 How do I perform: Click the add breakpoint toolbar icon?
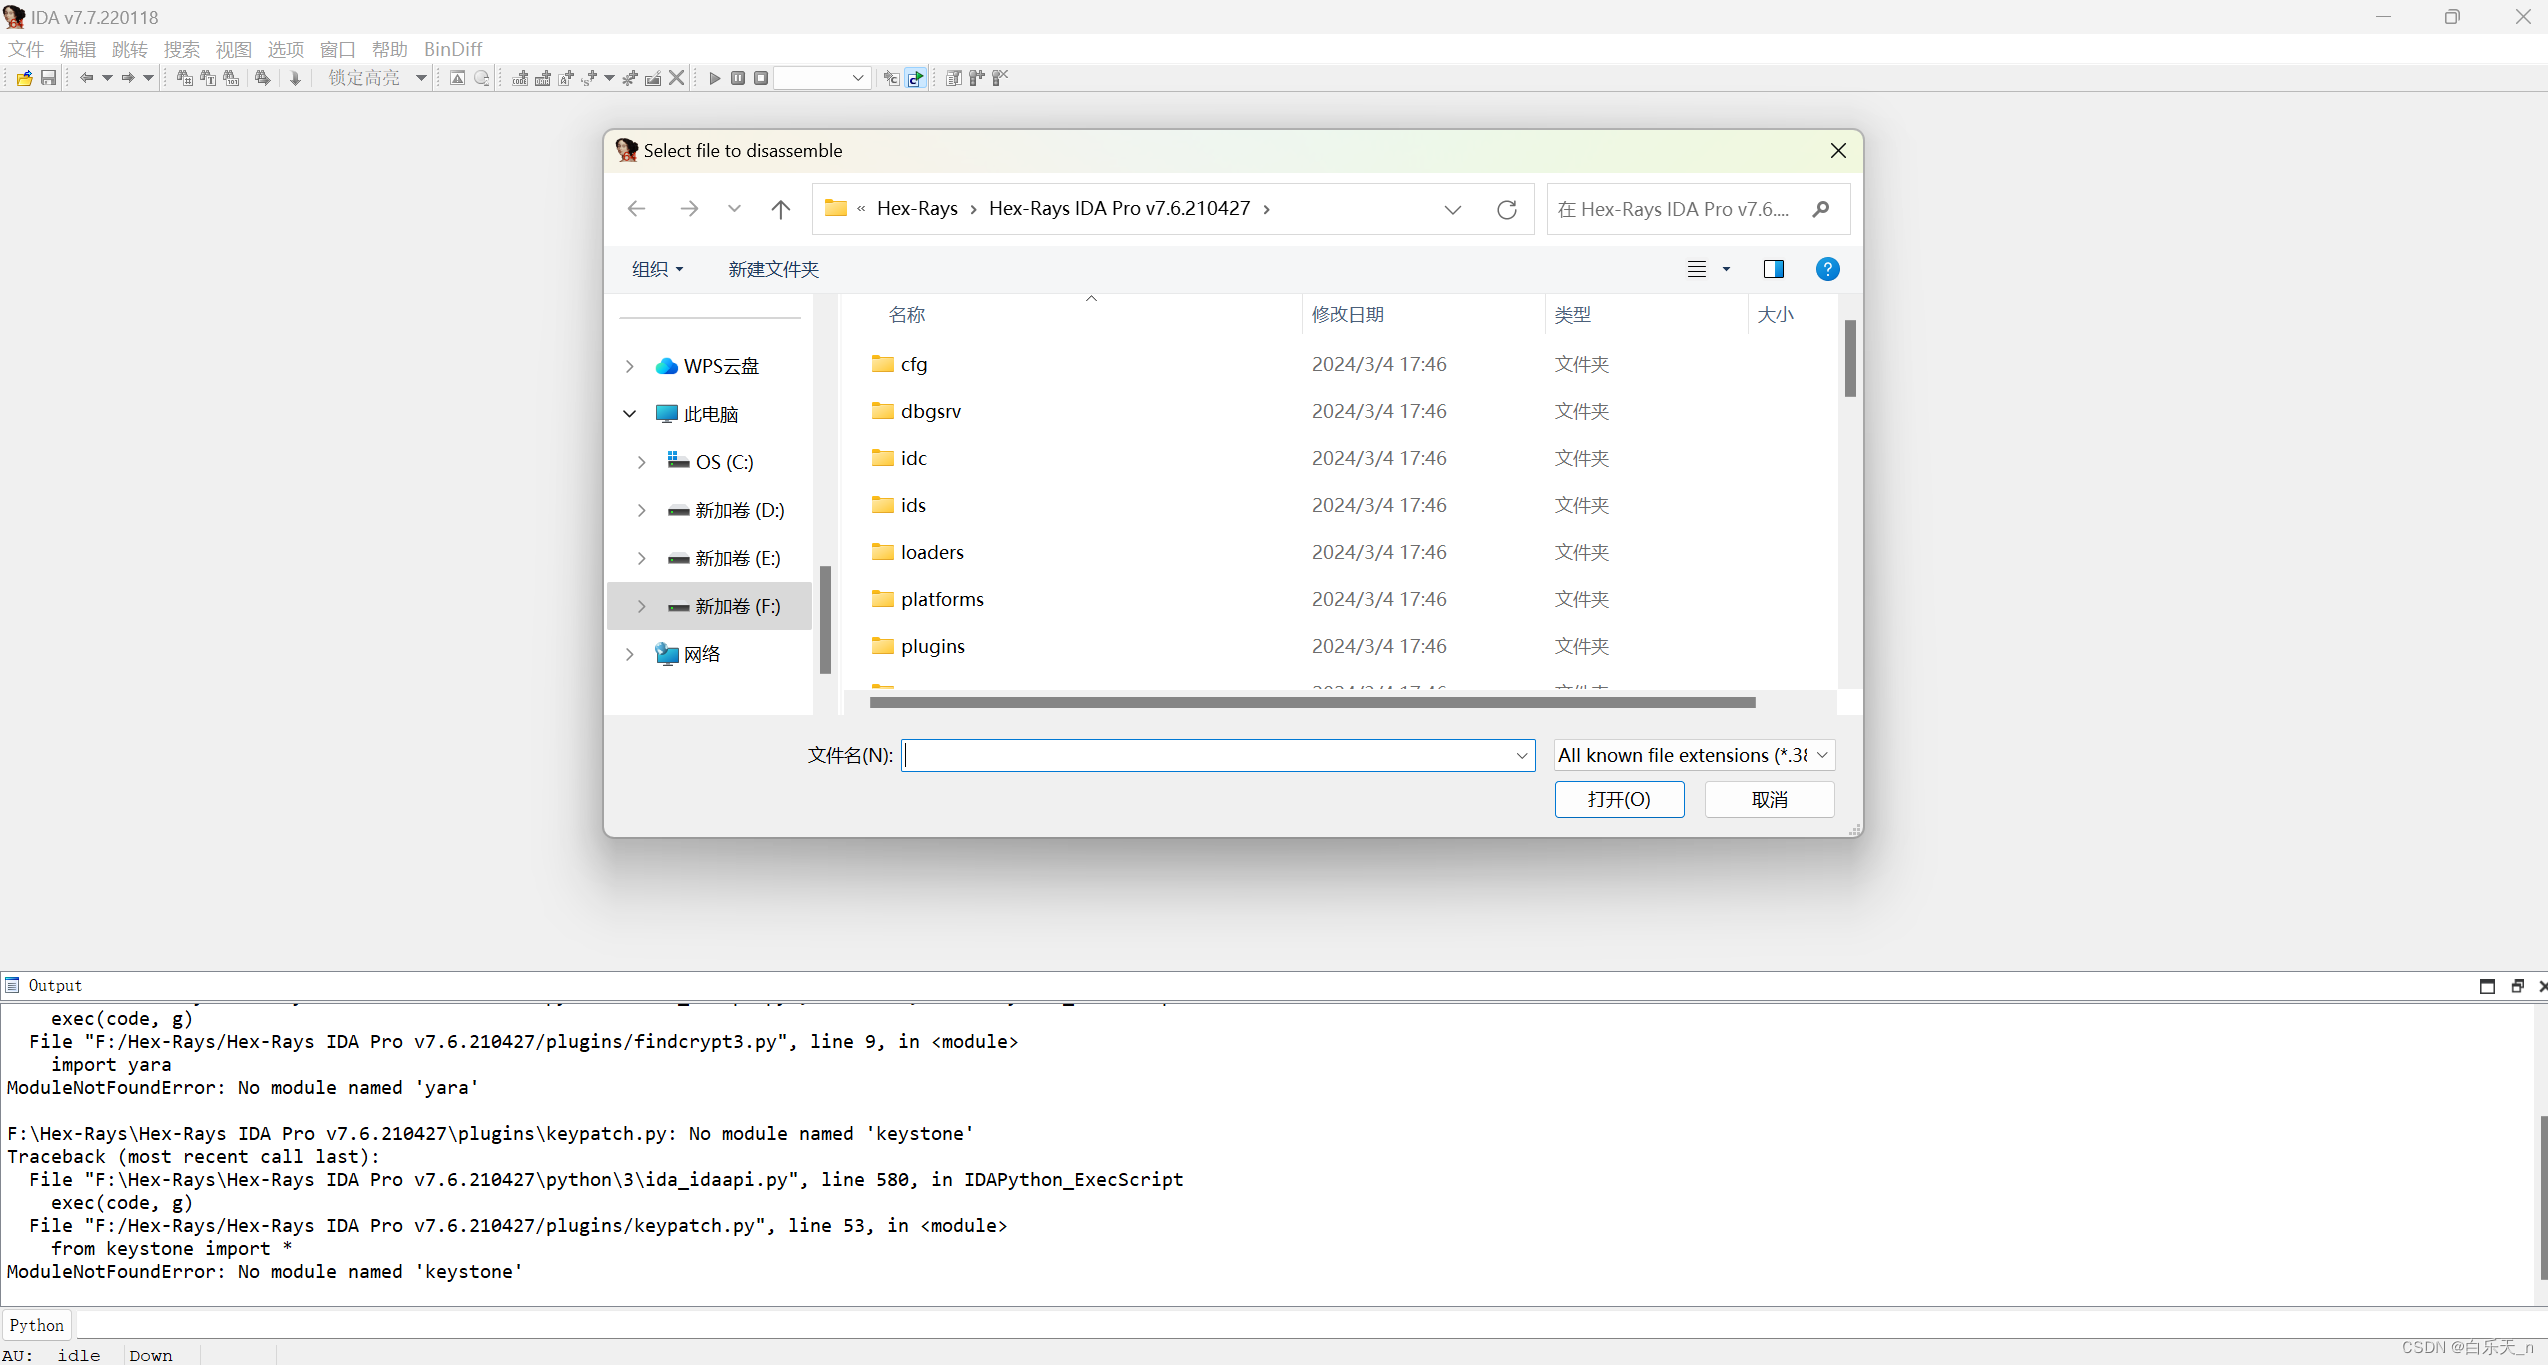tap(976, 78)
